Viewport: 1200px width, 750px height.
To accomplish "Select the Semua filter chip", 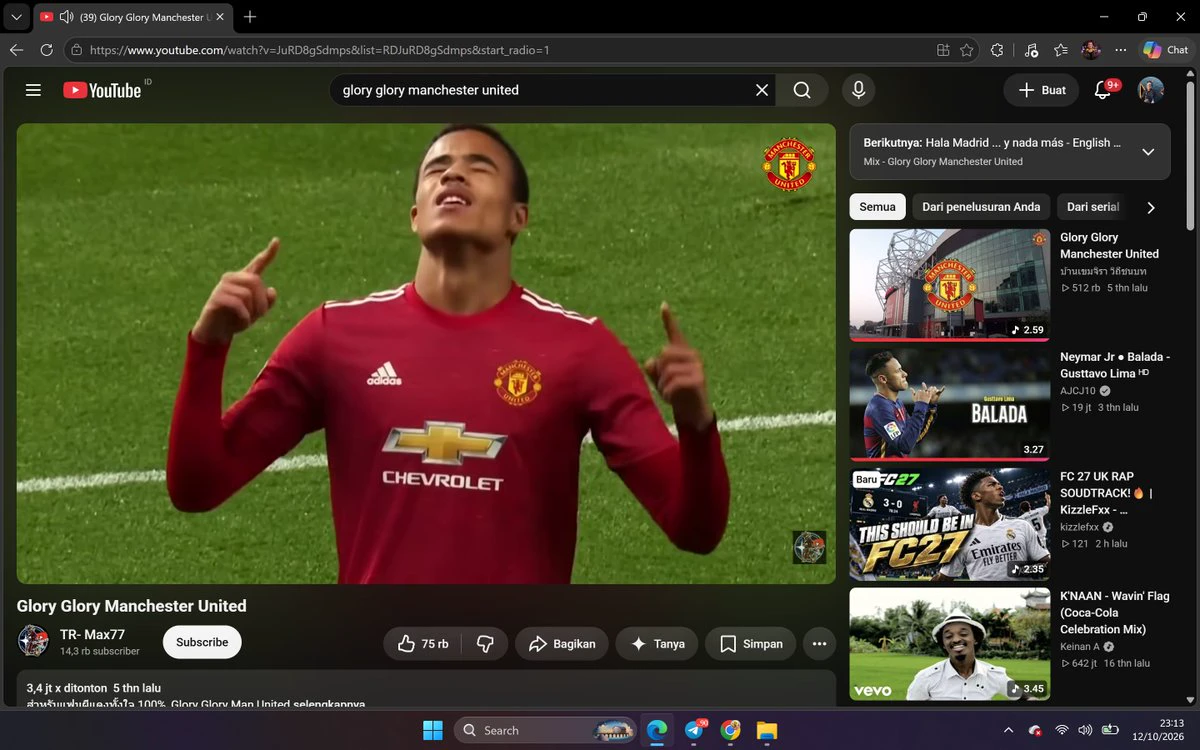I will tap(878, 207).
